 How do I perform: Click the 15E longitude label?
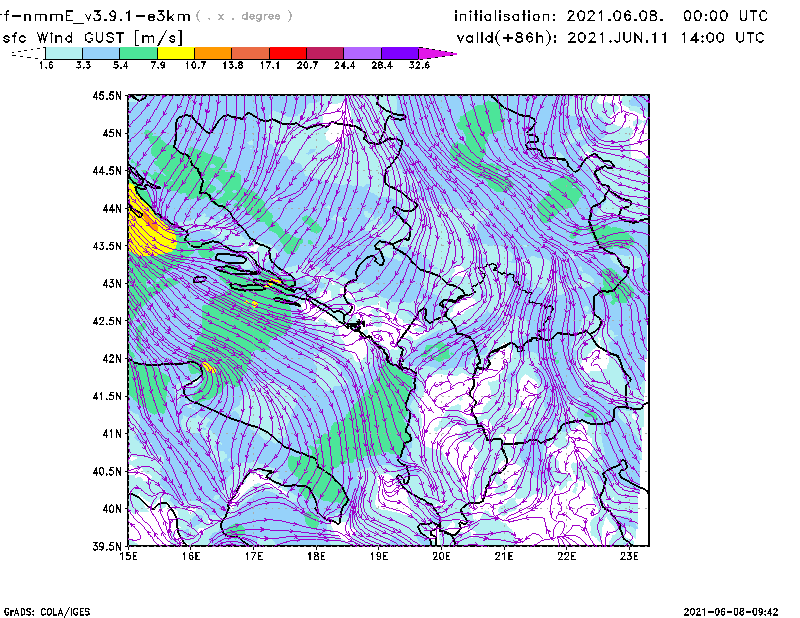tap(128, 556)
